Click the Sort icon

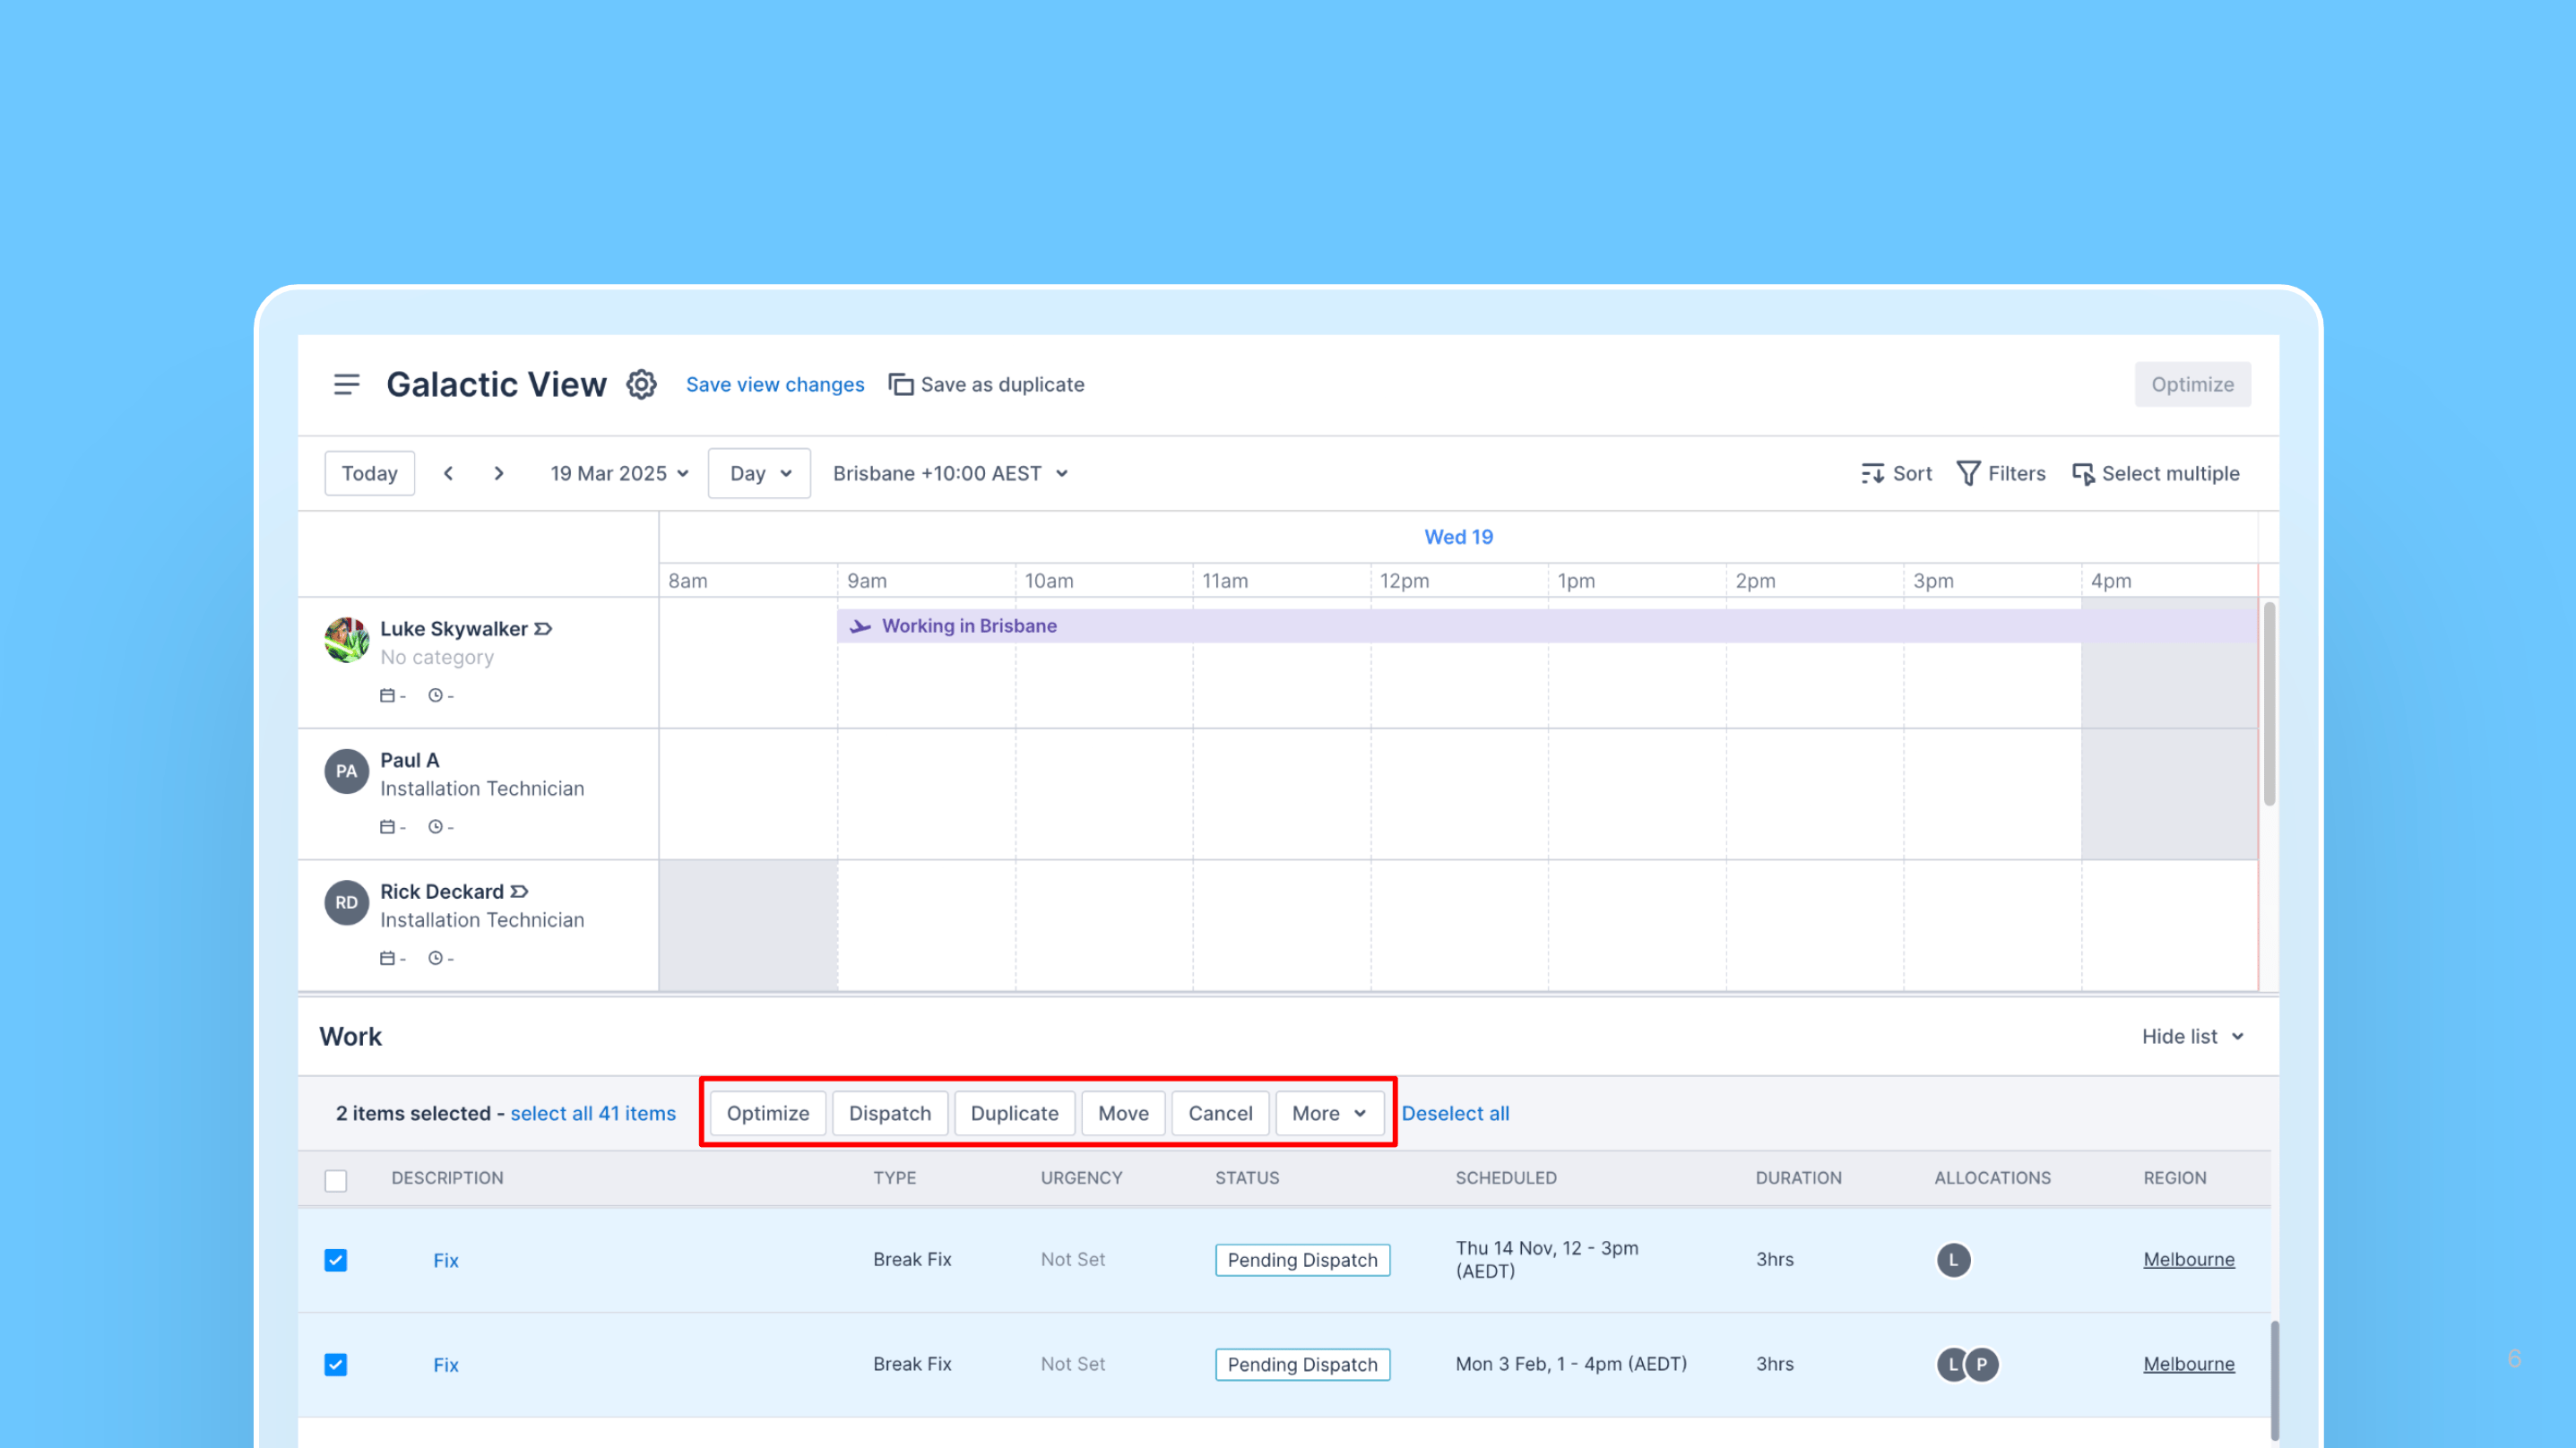pyautogui.click(x=1872, y=474)
